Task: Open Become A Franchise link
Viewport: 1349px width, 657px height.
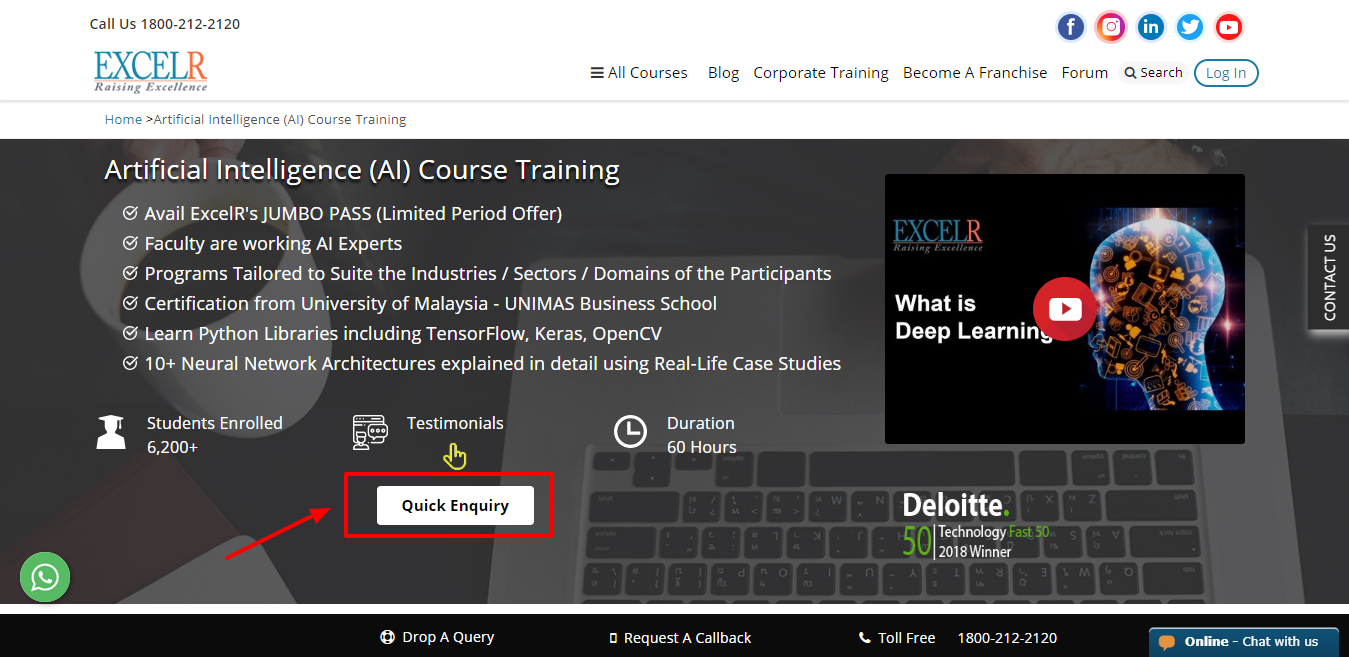Action: pyautogui.click(x=974, y=73)
